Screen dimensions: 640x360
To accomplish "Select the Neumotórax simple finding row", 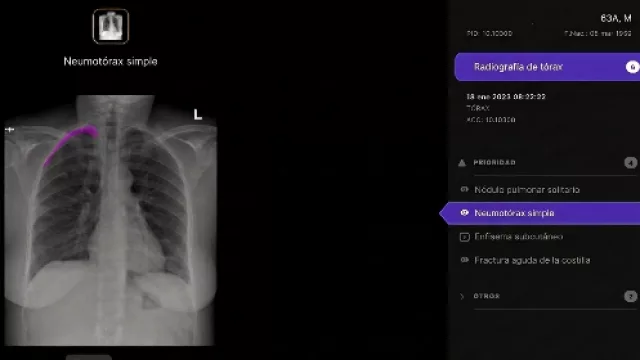I will 540,213.
